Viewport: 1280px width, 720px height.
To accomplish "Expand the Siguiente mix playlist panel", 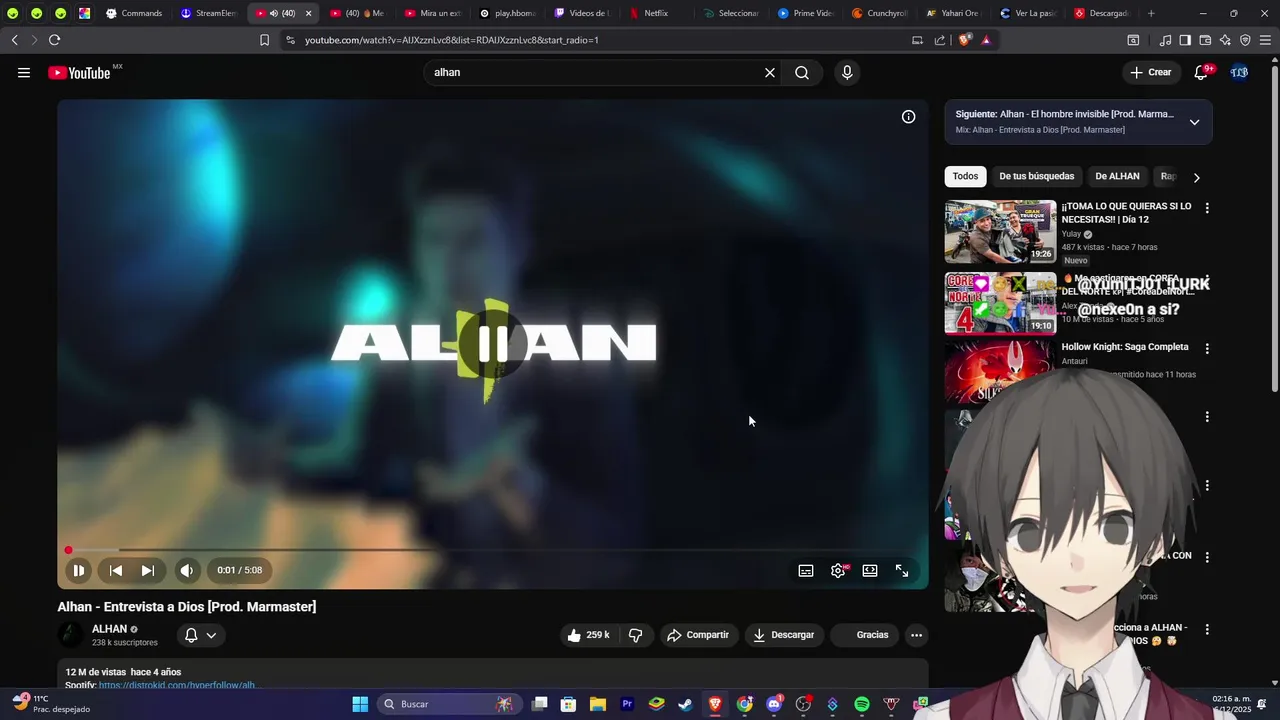I will point(1194,122).
